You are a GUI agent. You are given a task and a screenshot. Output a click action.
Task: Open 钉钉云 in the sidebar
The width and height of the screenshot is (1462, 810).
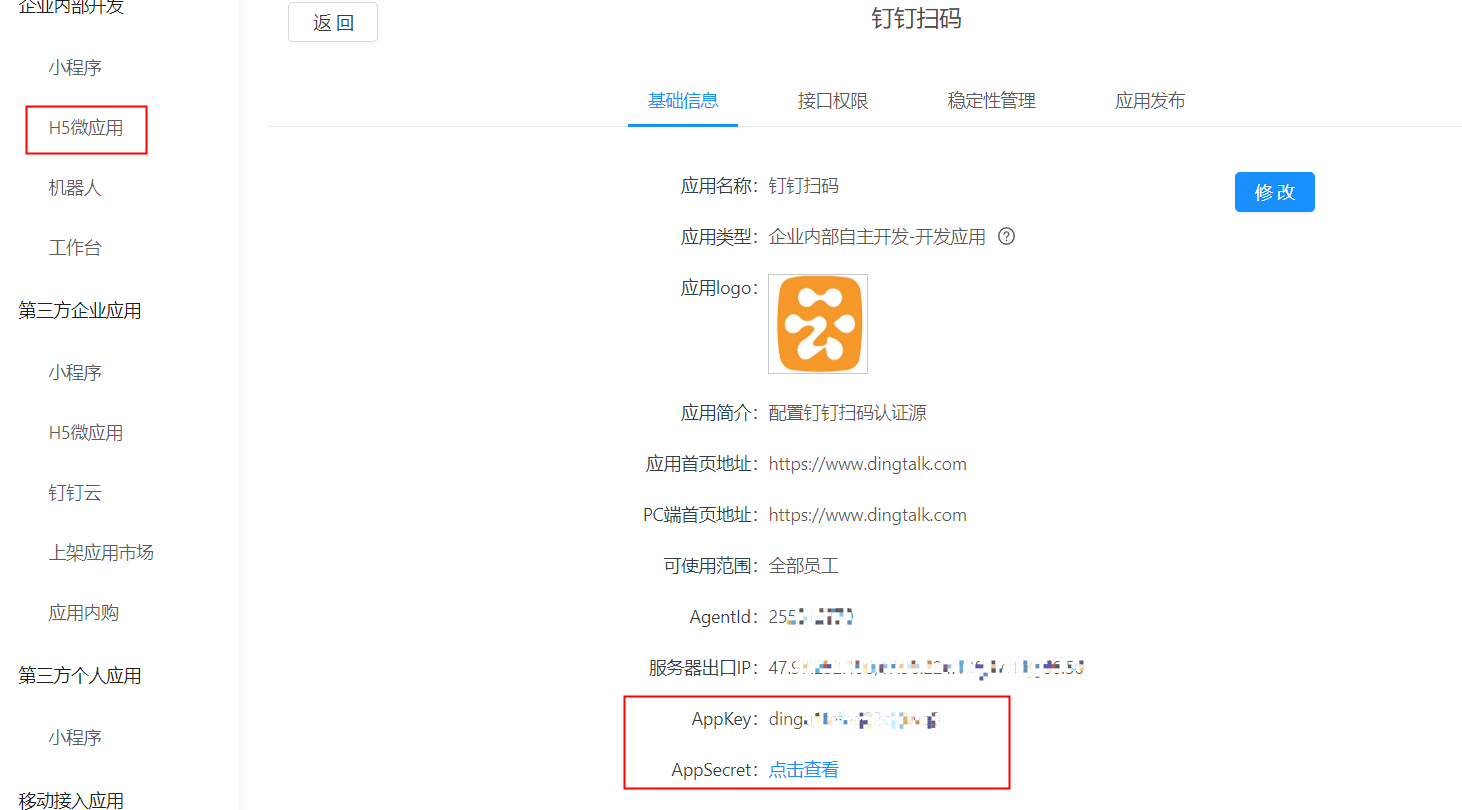click(75, 493)
